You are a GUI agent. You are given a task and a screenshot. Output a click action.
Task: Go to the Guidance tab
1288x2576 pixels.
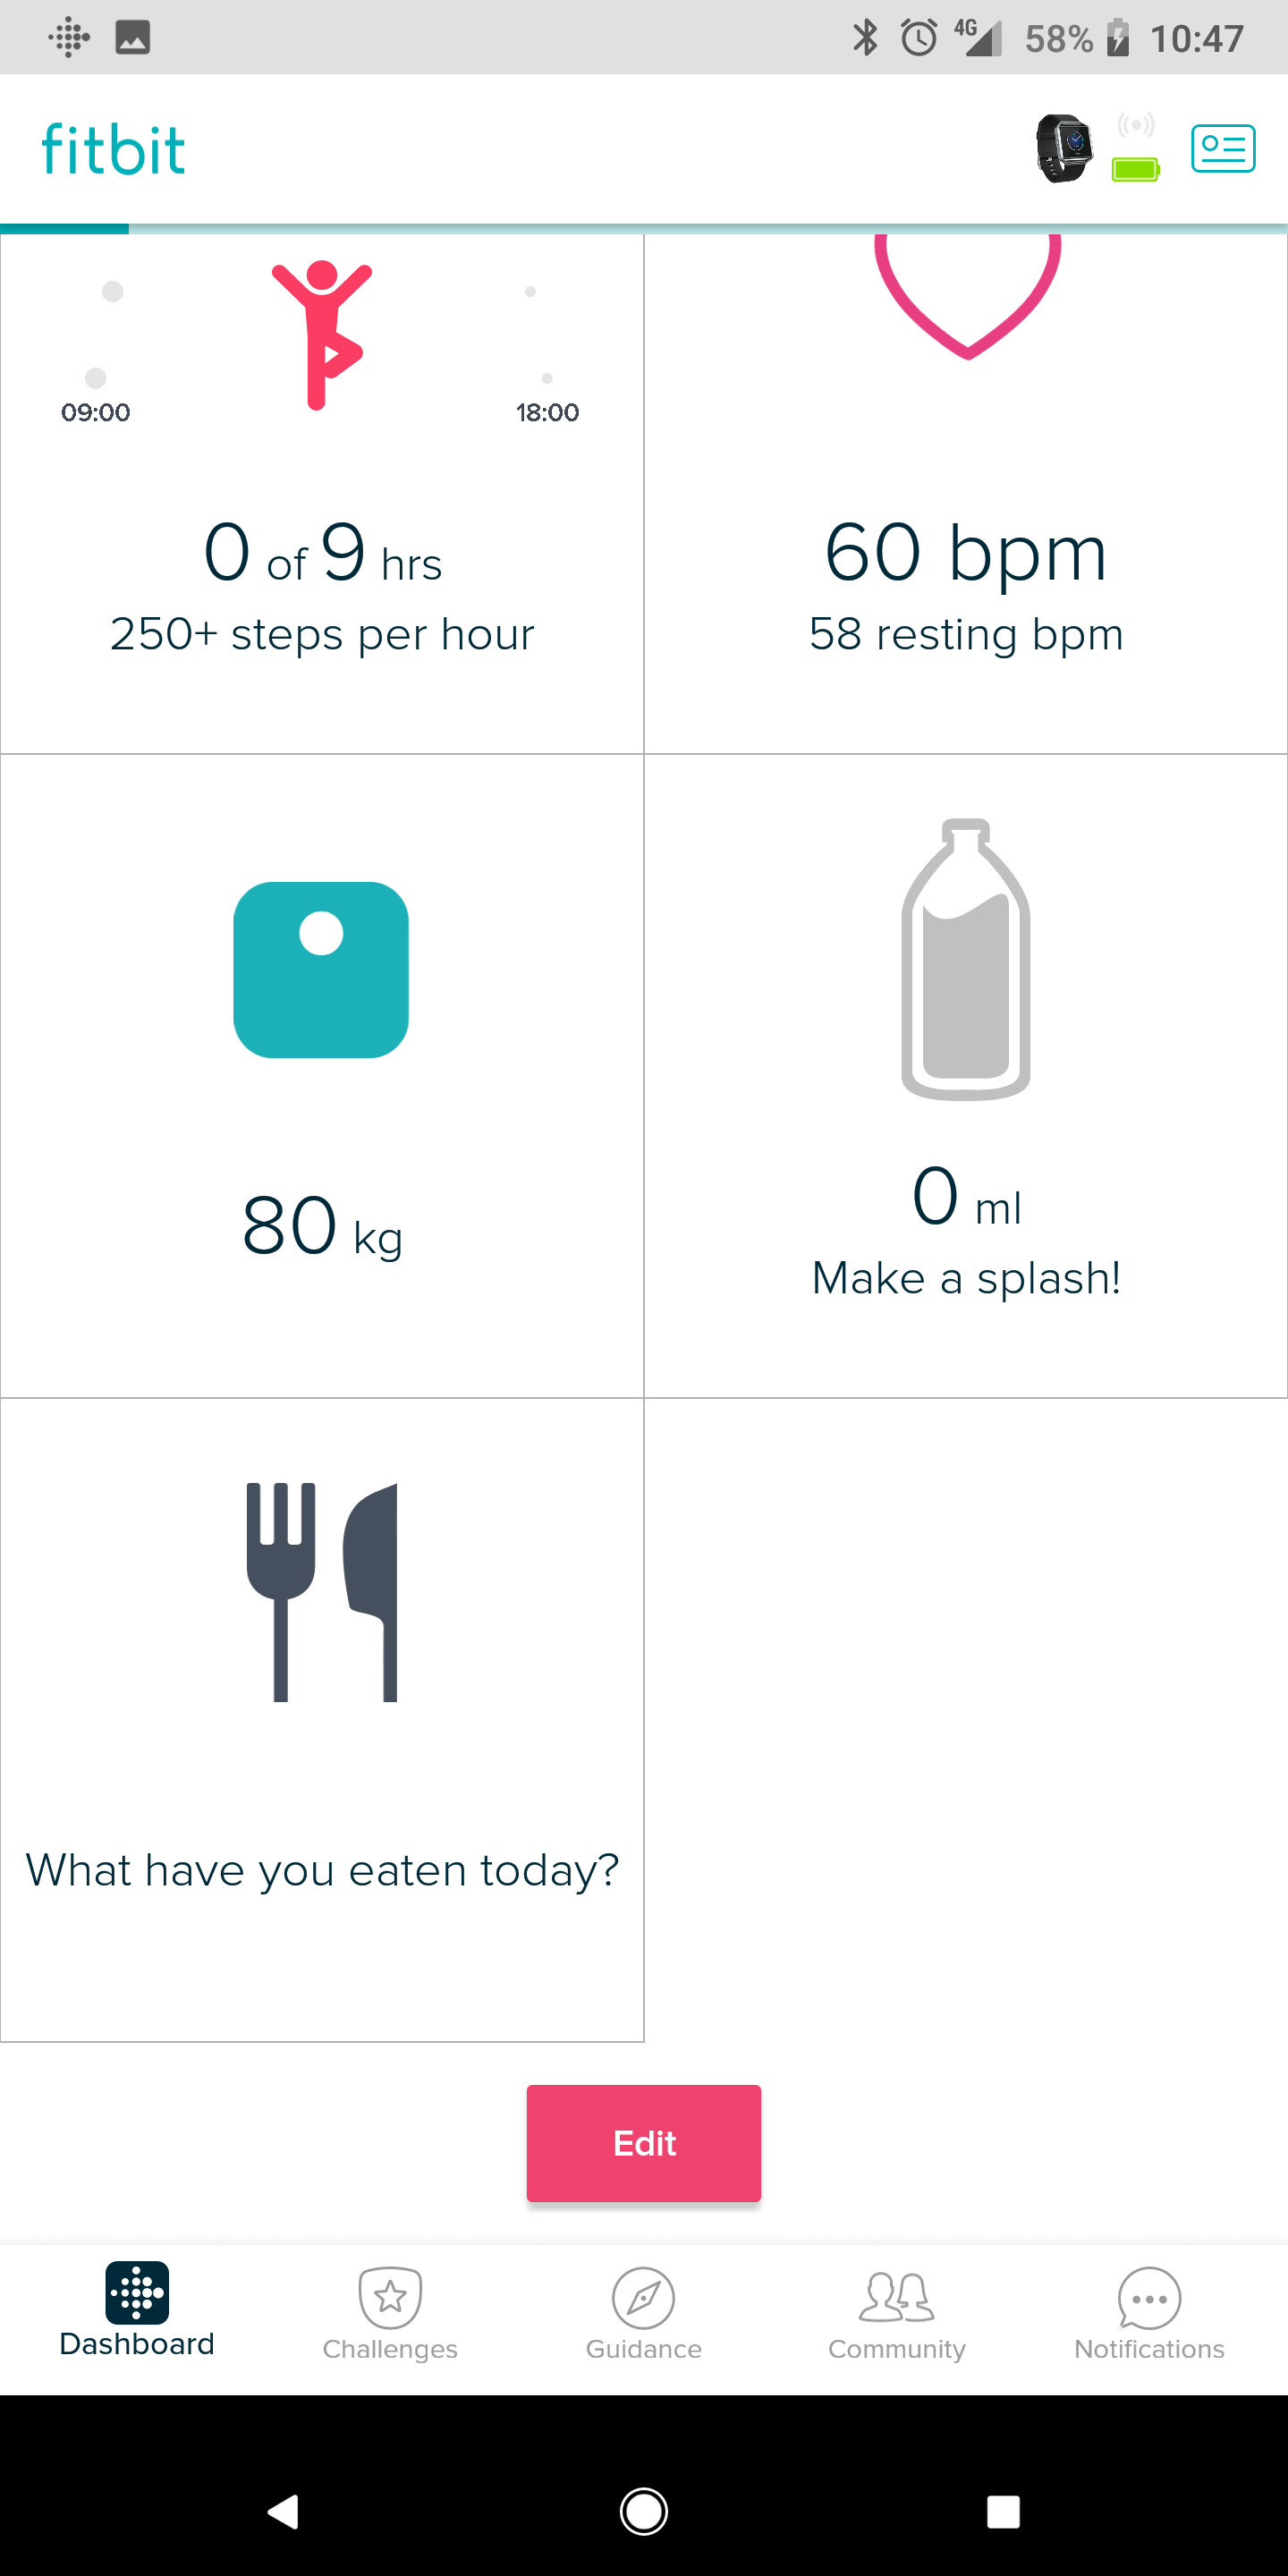(x=643, y=2314)
